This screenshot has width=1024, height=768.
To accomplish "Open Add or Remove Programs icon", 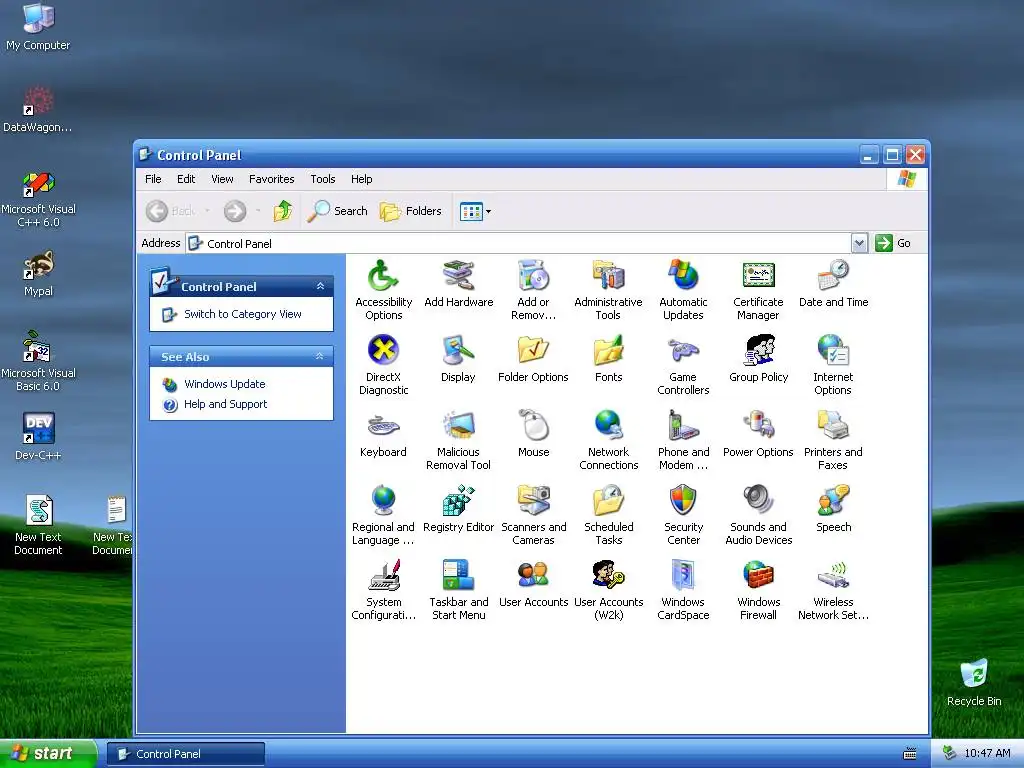I will [534, 290].
